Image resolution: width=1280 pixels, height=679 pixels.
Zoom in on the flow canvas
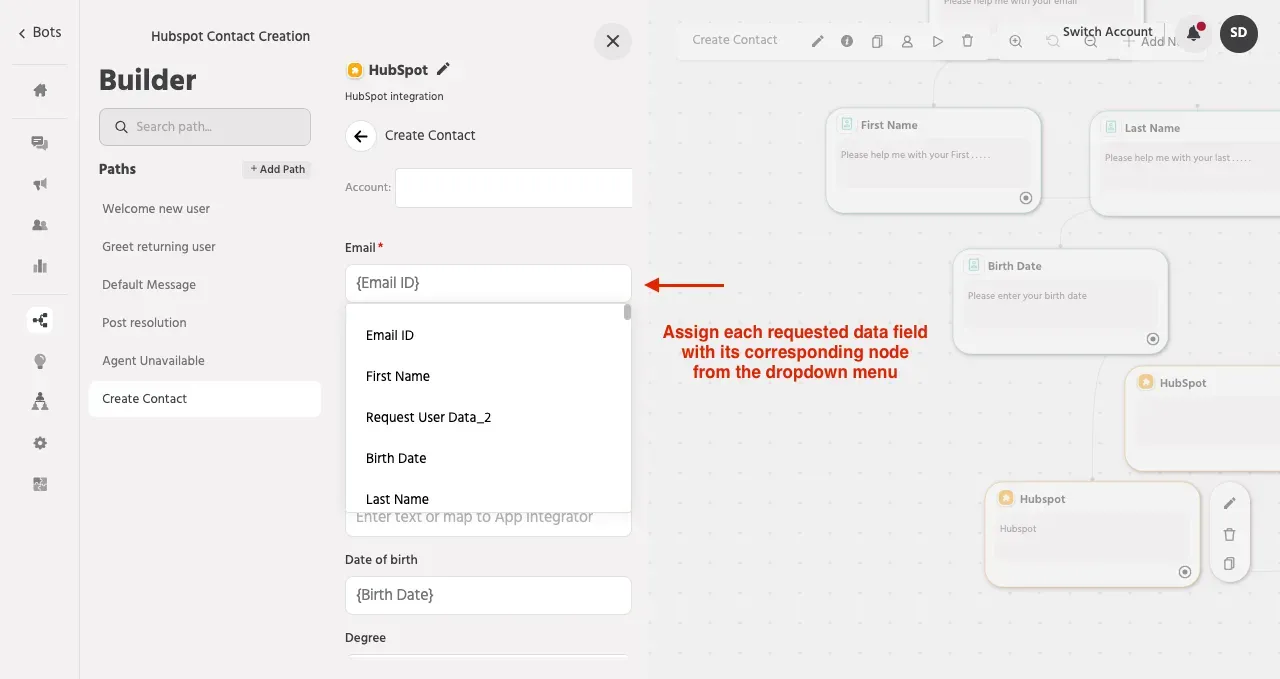click(1016, 41)
